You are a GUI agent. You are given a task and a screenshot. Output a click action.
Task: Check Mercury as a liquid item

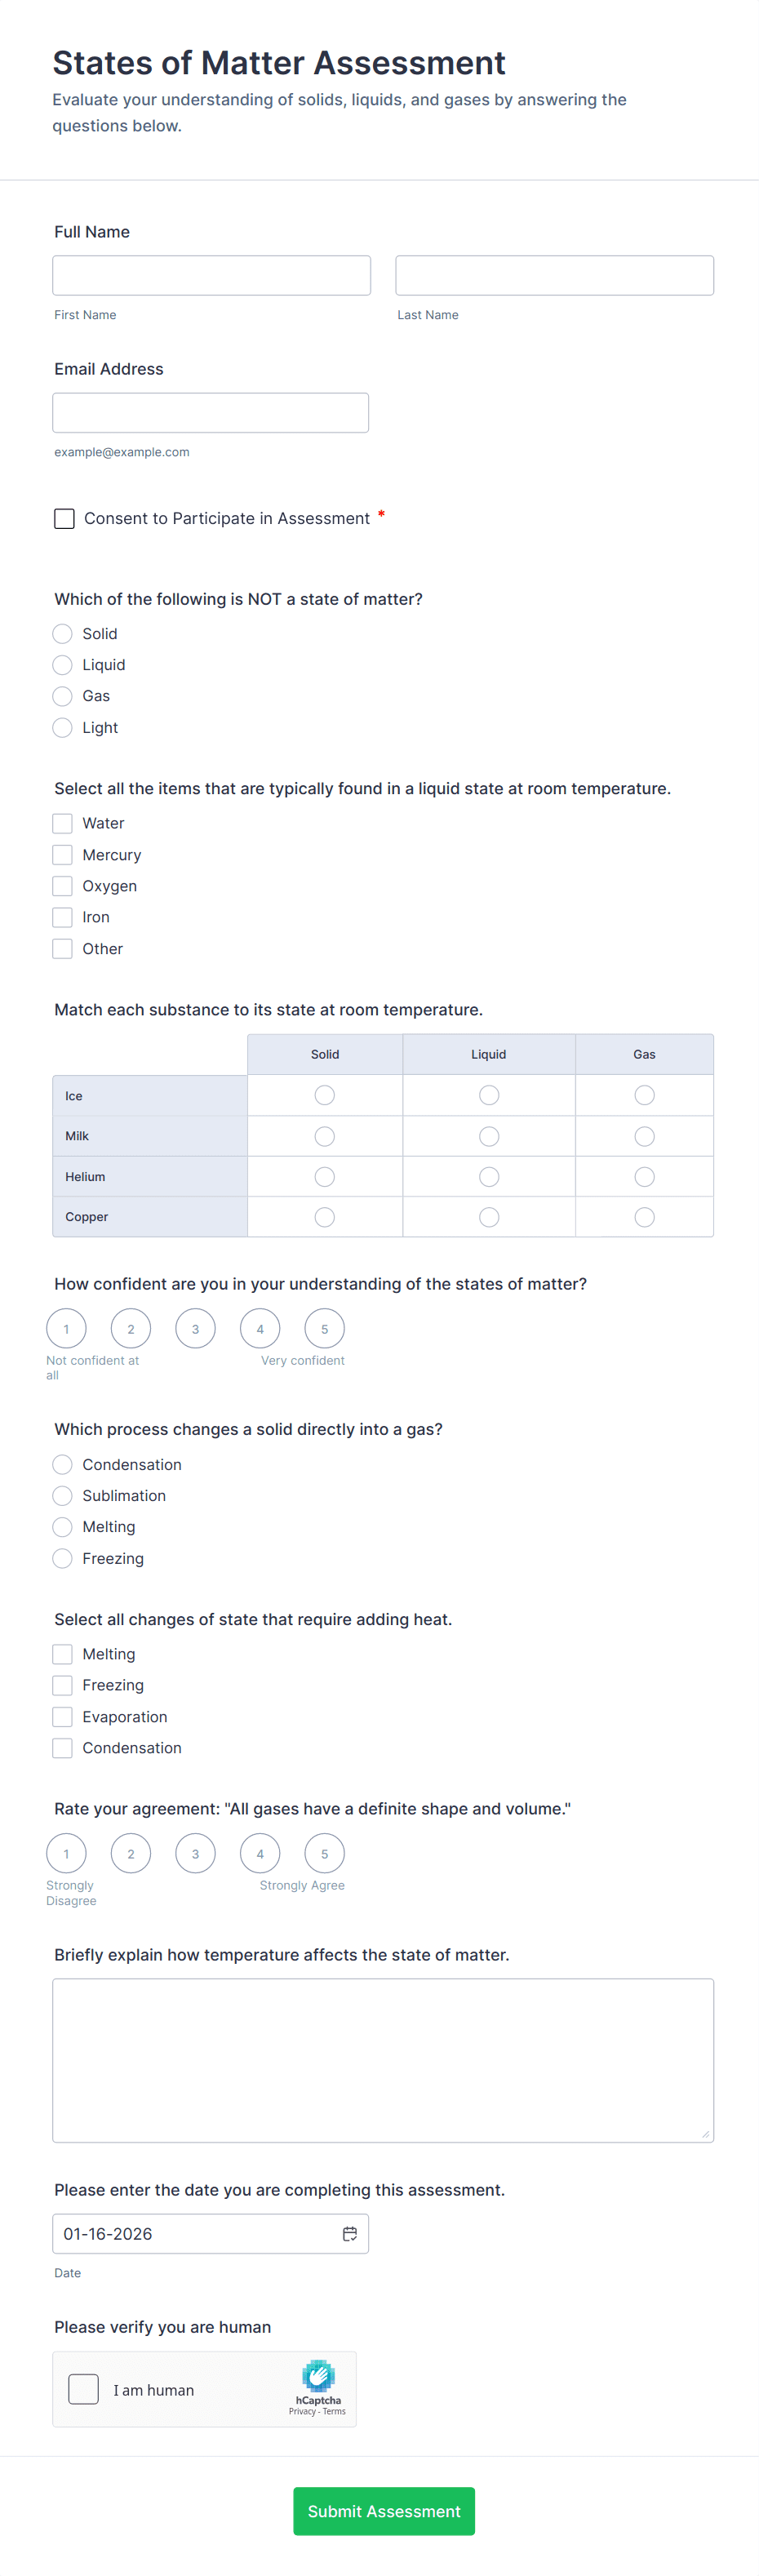point(61,854)
